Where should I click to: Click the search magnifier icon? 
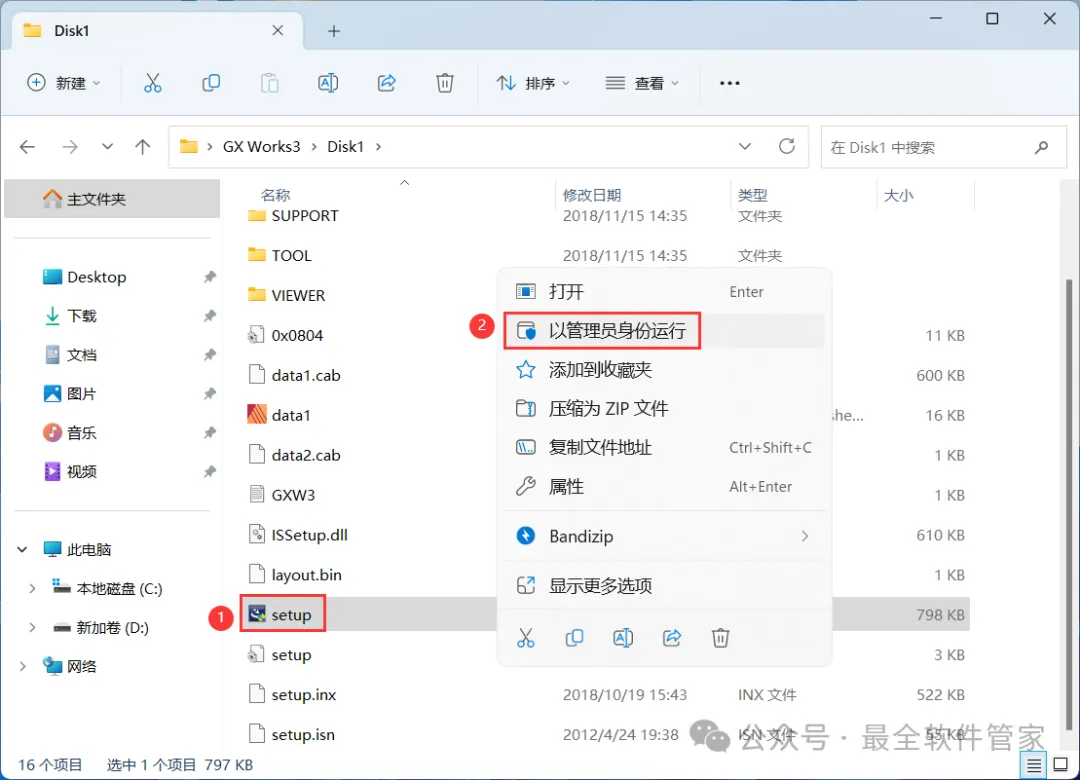[x=1041, y=147]
